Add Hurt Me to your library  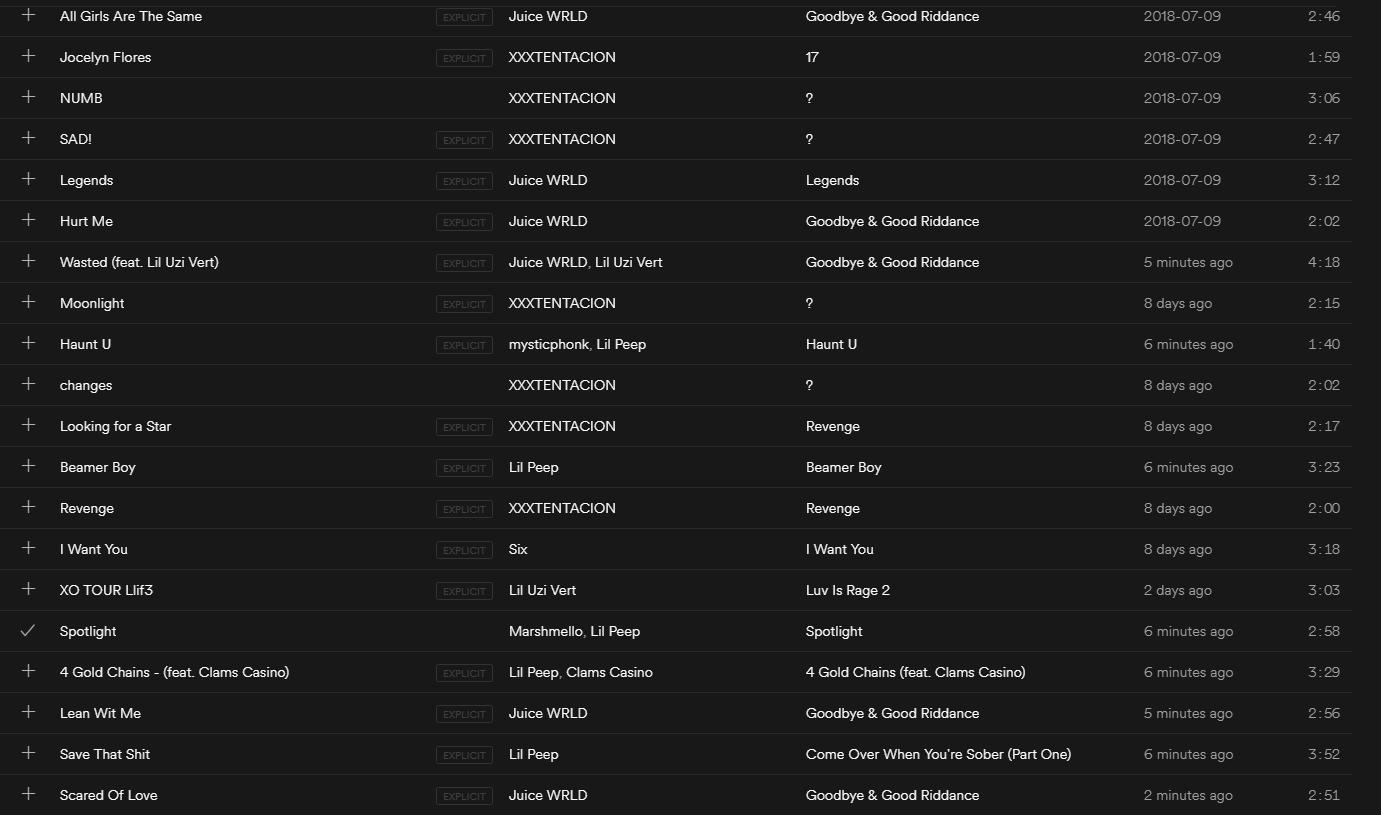tap(28, 220)
